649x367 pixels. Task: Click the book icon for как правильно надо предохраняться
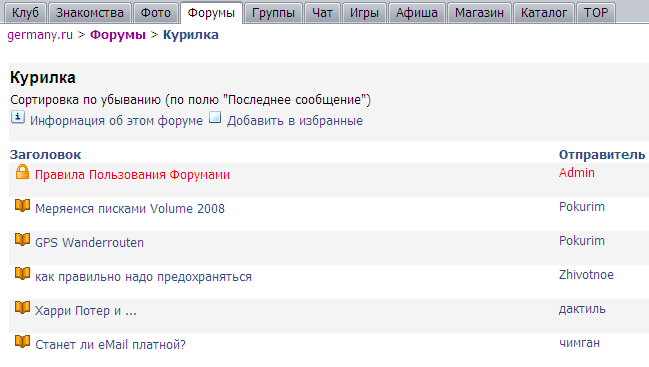pos(22,273)
